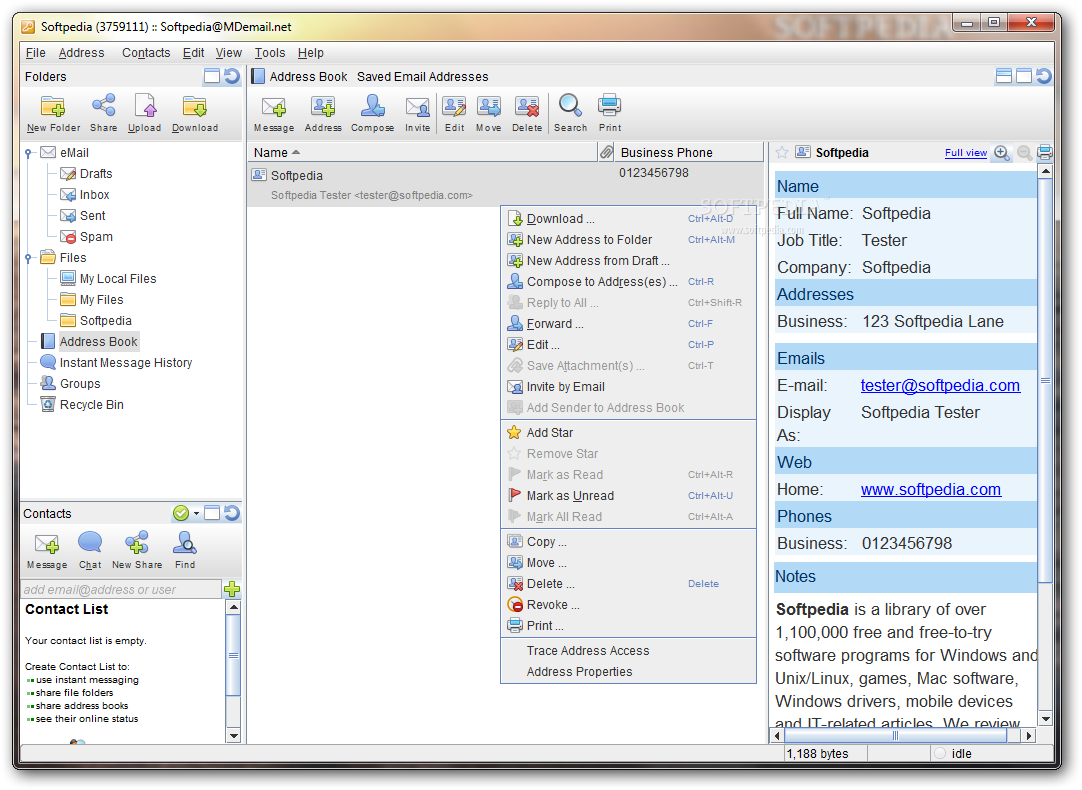
Task: Select Add Star from context menu
Action: [628, 433]
